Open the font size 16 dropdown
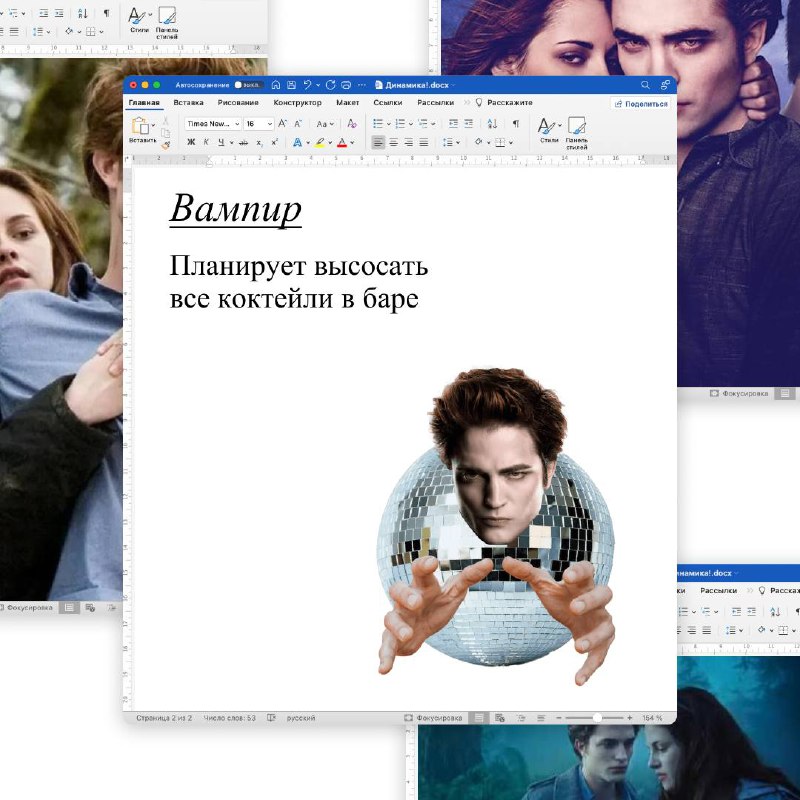The width and height of the screenshot is (800, 800). click(259, 123)
